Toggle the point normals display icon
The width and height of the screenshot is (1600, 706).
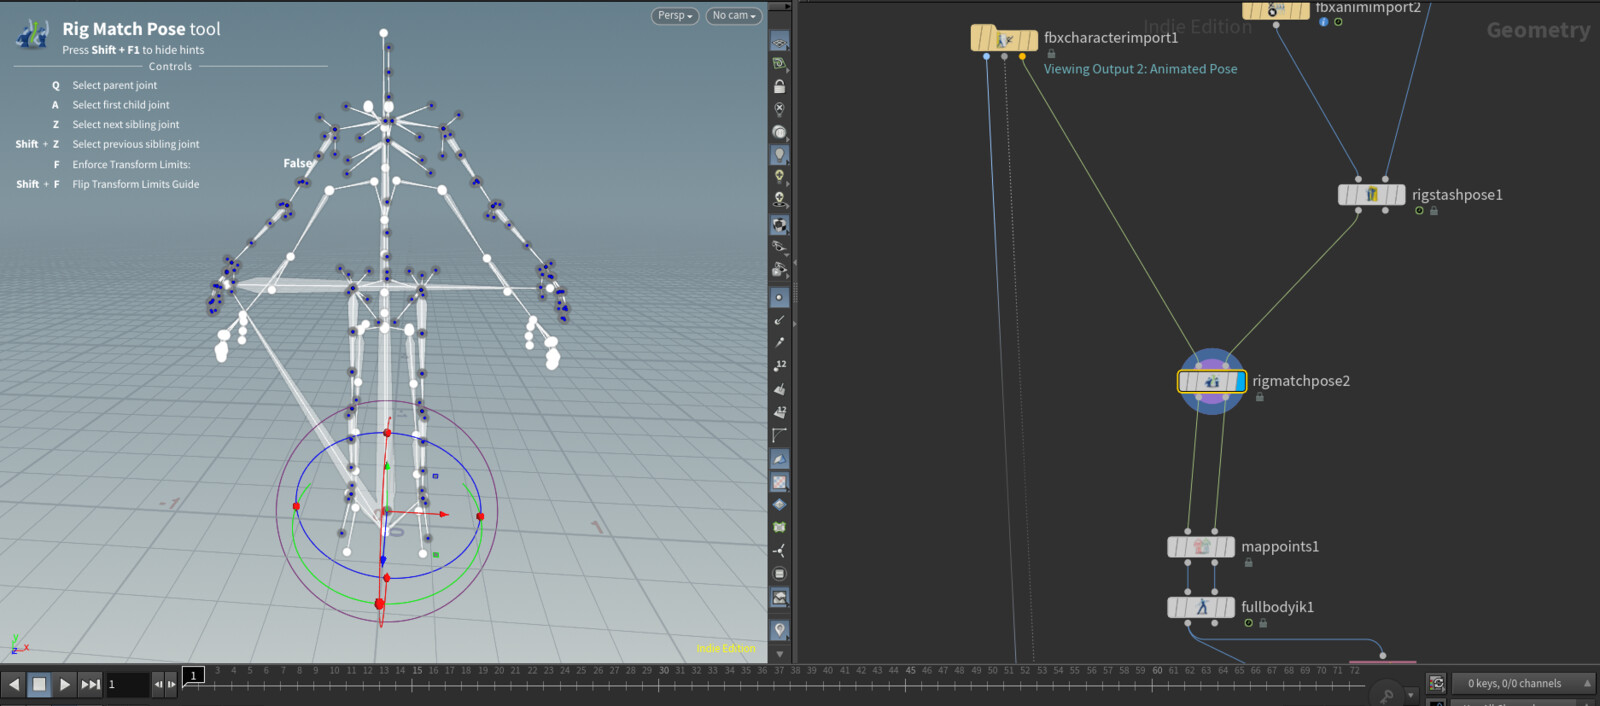pyautogui.click(x=779, y=320)
